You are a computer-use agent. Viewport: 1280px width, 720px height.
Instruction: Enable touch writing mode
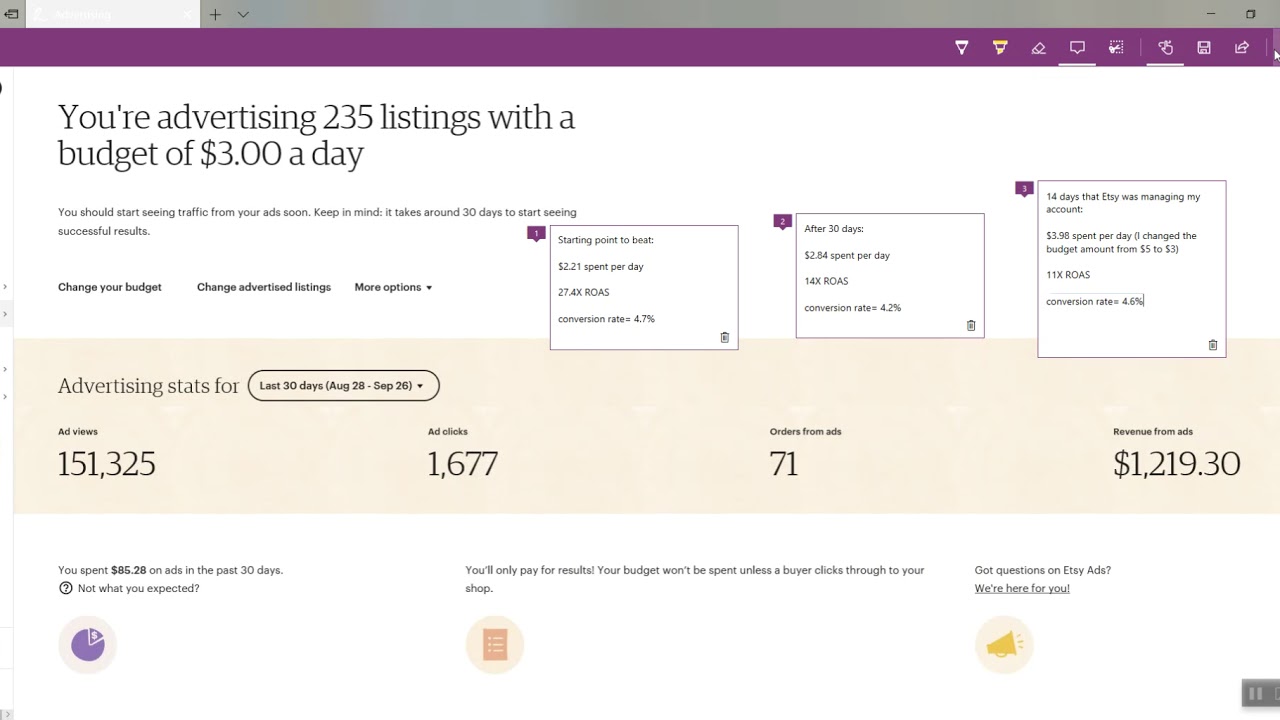(x=1165, y=47)
